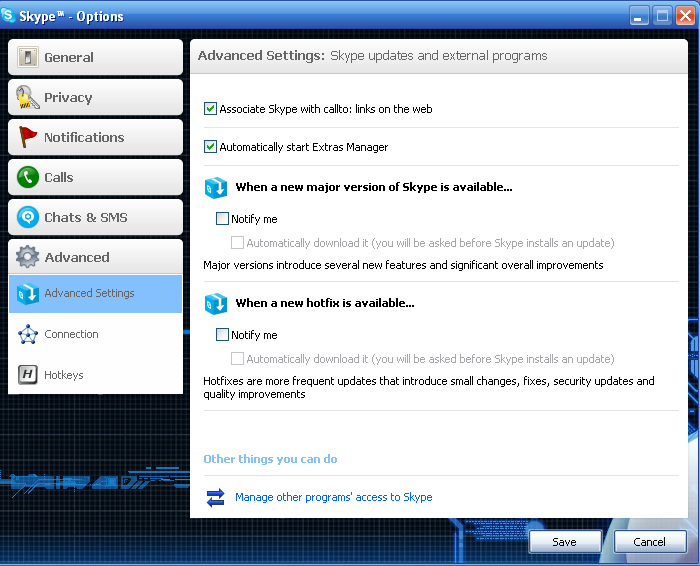Open the Chats & SMS section
This screenshot has width=700, height=566.
coord(96,217)
